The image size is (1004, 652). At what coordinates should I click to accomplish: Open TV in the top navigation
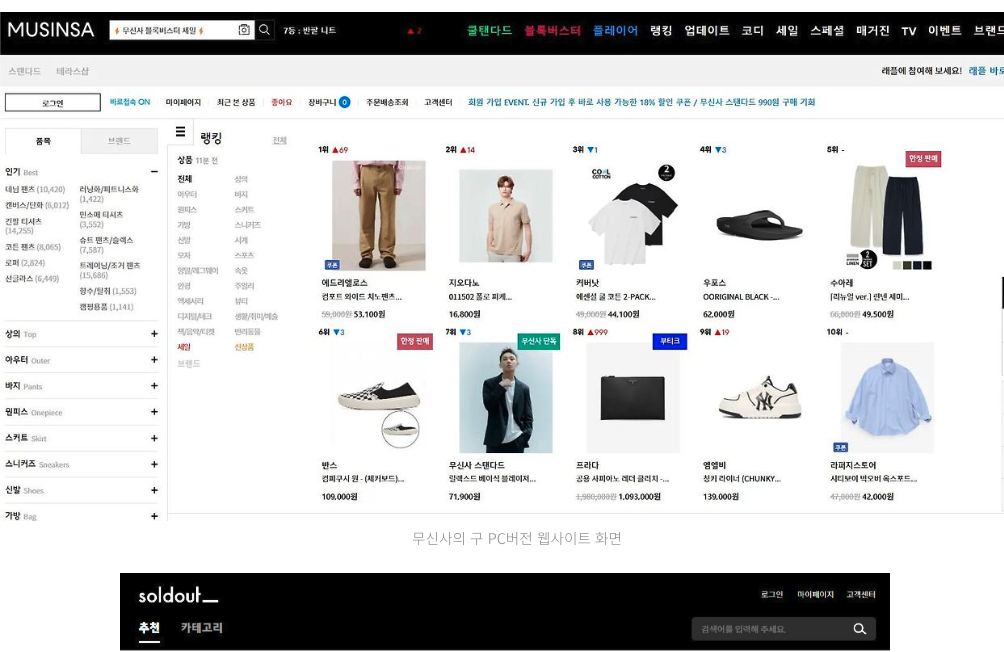909,31
